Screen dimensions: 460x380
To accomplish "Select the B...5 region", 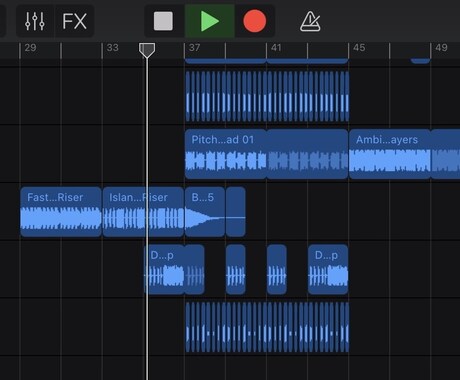I will (x=205, y=212).
